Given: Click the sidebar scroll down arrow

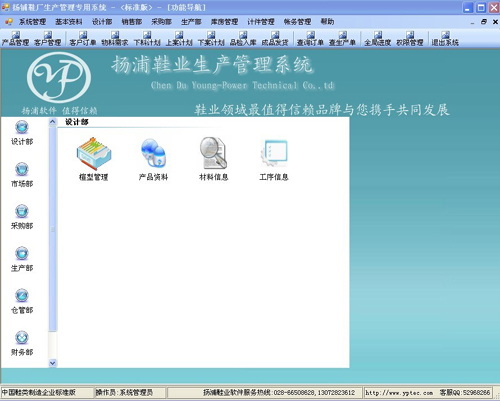Looking at the screenshot, I should click(x=52, y=363).
